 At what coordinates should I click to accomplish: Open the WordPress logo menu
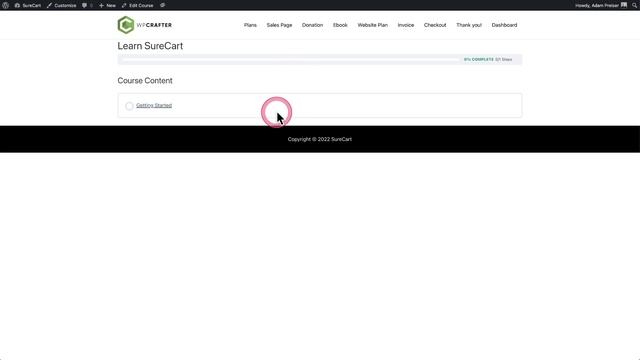point(6,5)
